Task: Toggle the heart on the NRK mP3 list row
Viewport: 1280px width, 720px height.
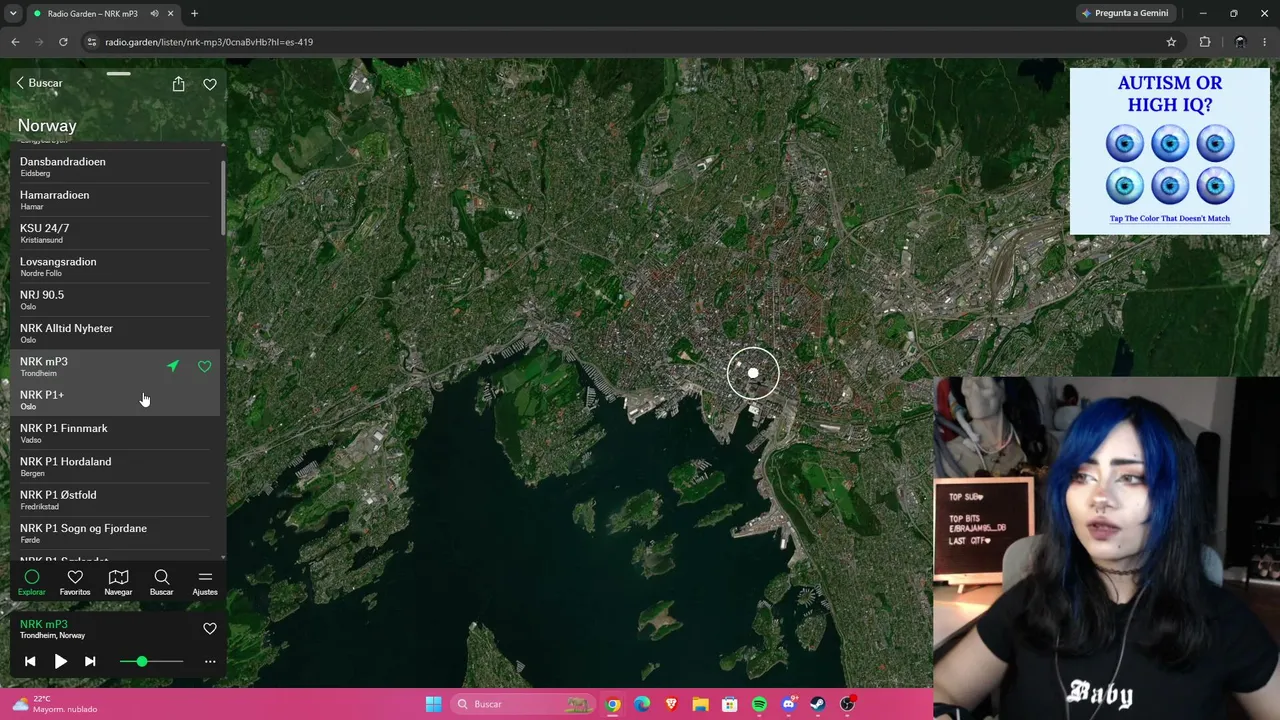Action: pos(205,367)
